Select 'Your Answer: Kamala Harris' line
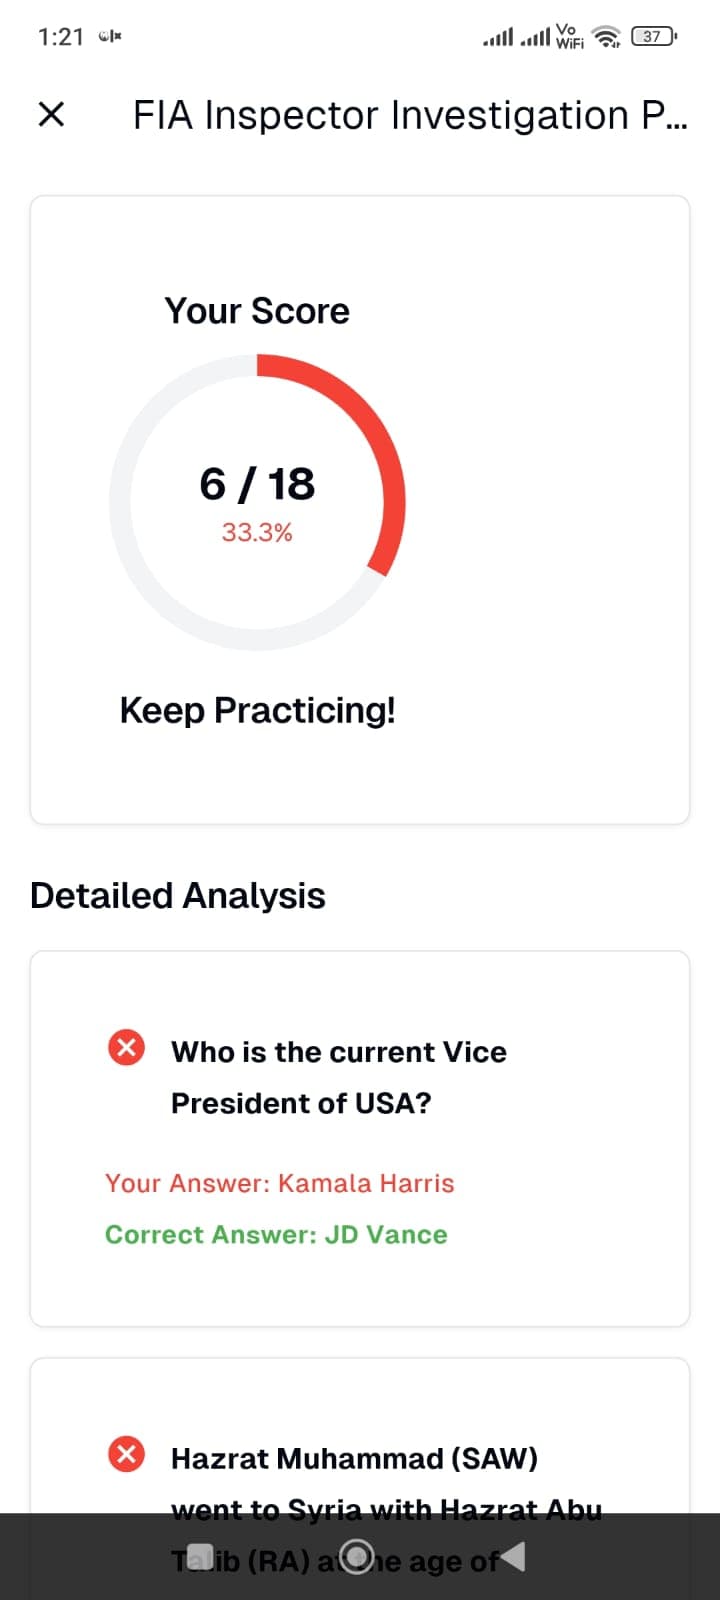Screen dimensions: 720x1600 click(x=280, y=1183)
